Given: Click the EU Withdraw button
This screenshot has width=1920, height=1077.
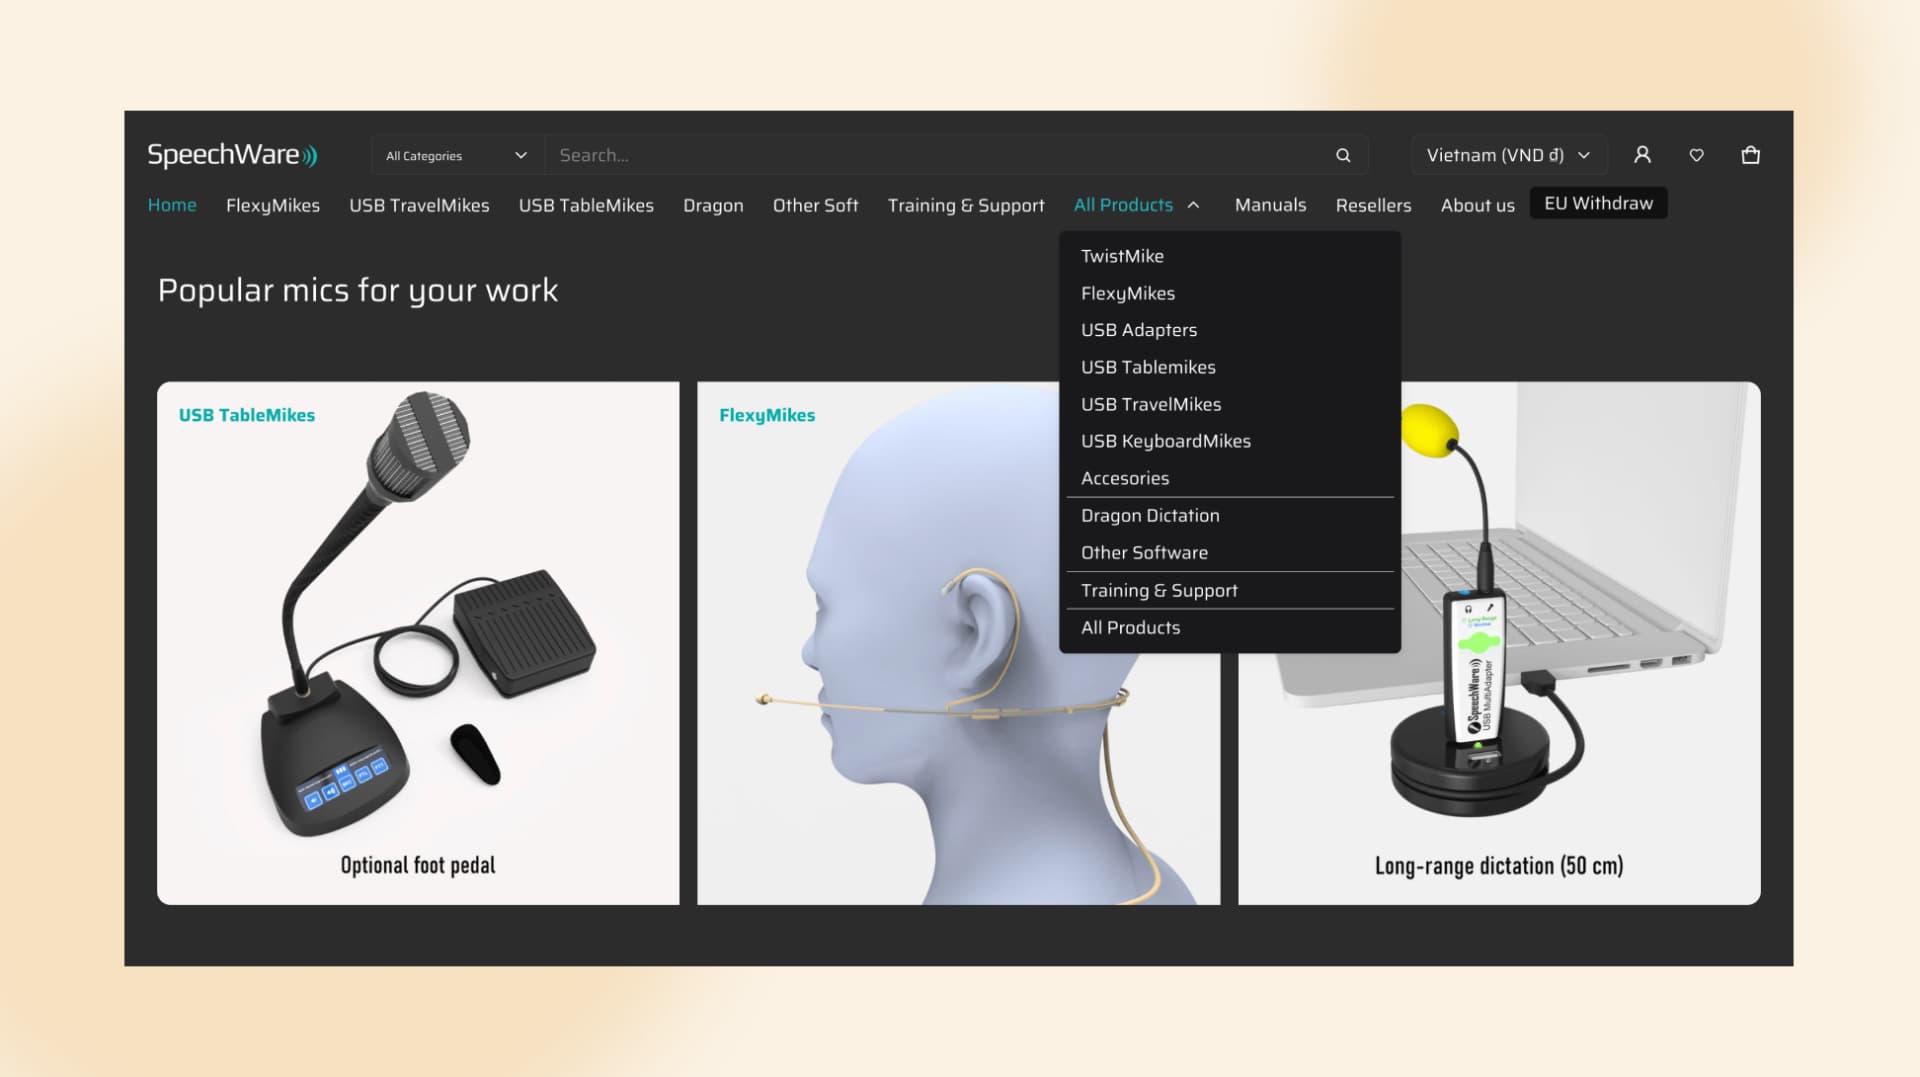Looking at the screenshot, I should pyautogui.click(x=1598, y=203).
